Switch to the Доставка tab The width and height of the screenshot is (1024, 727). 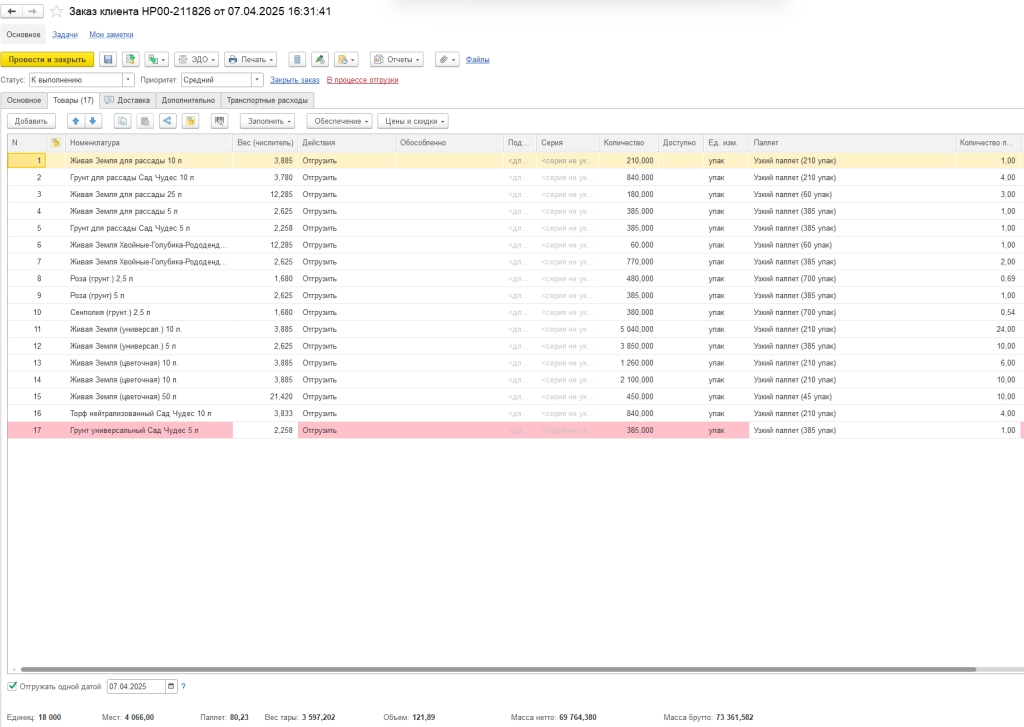[x=127, y=100]
